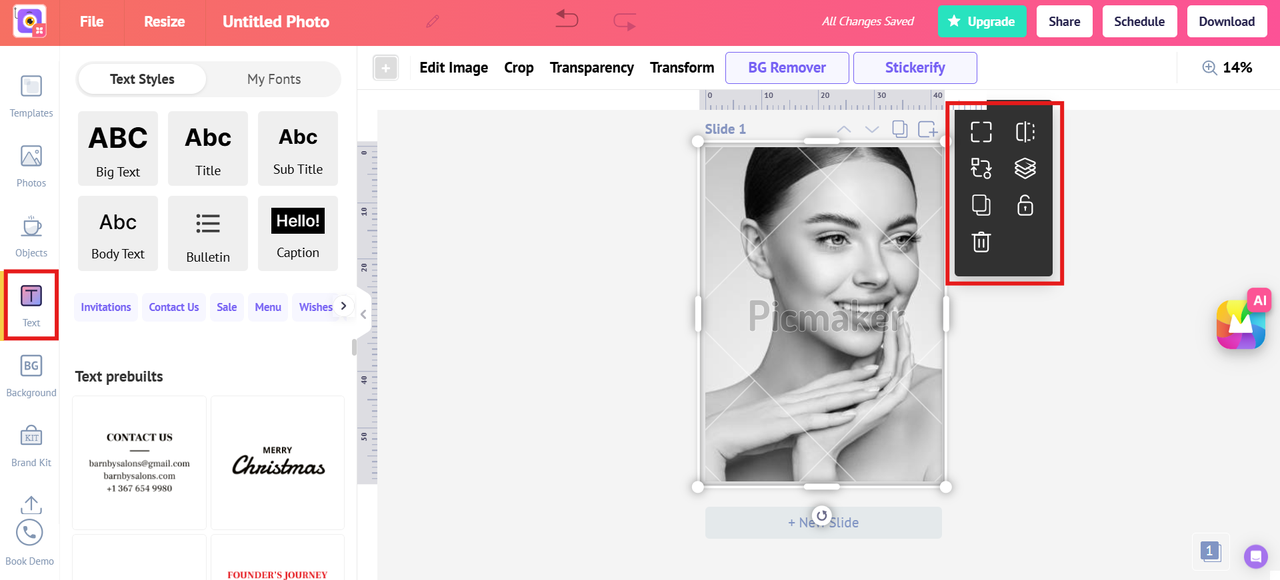Open the Background sidebar panel
This screenshot has height=580, width=1280.
[x=31, y=376]
